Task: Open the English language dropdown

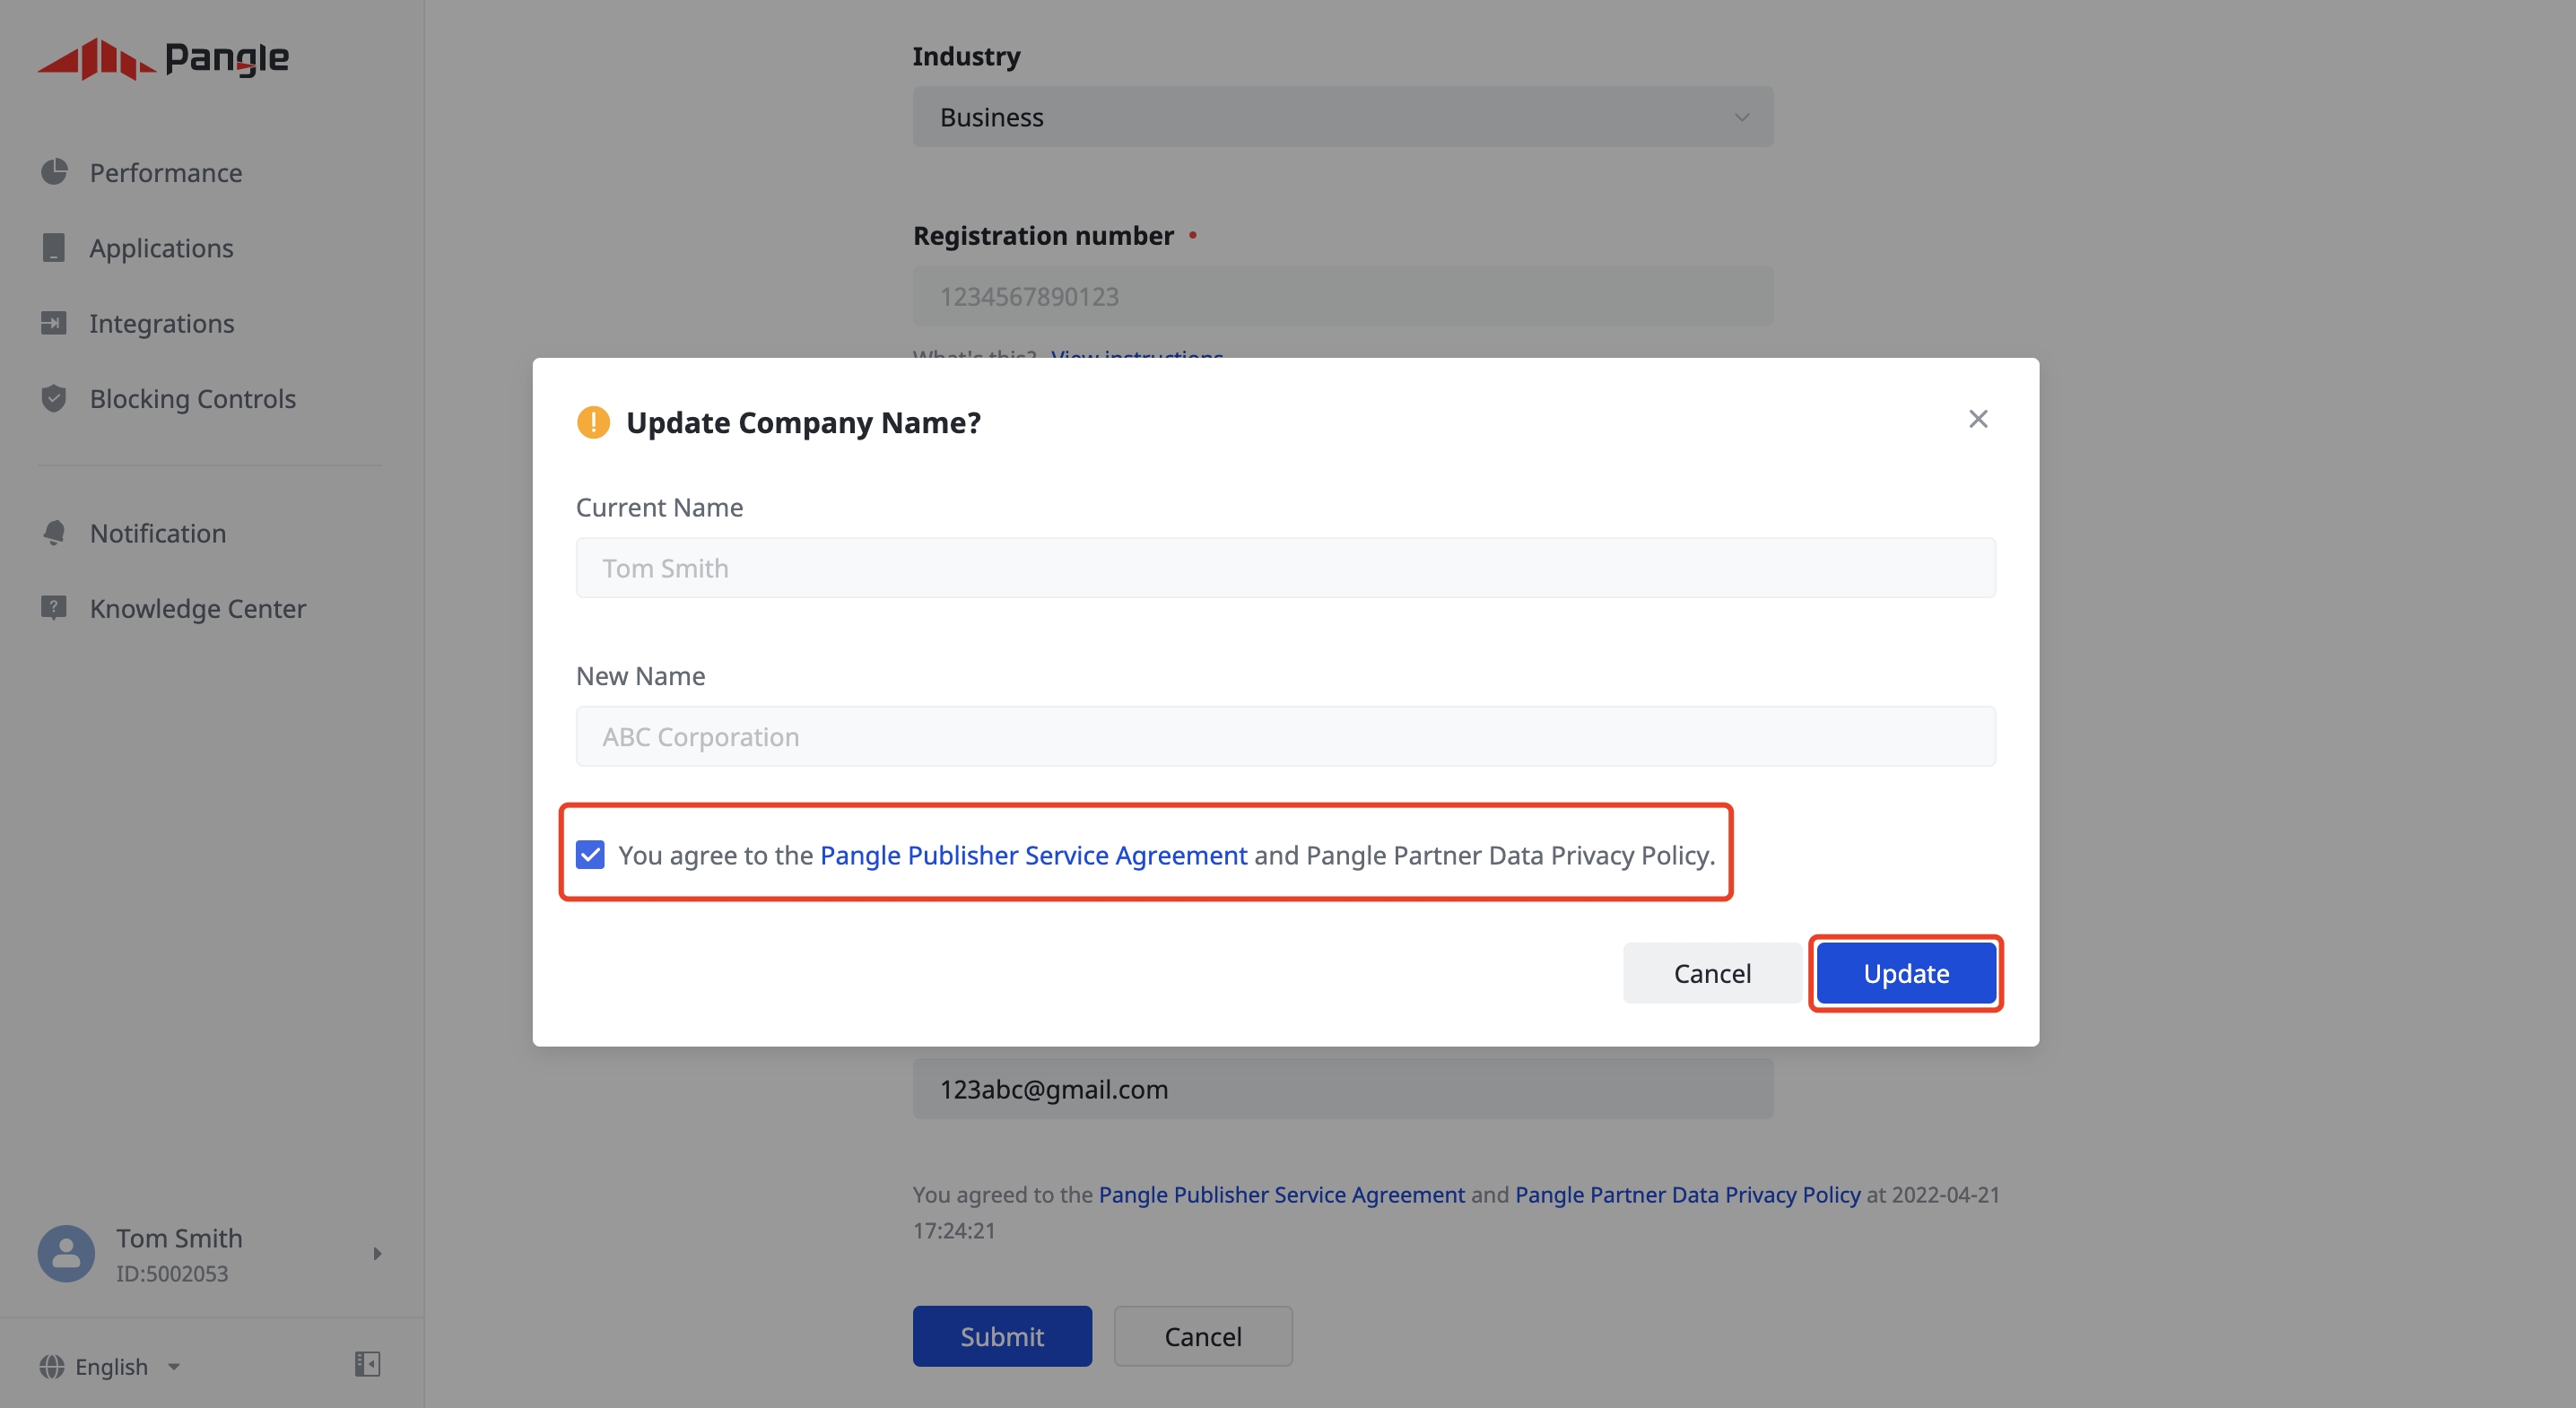Action: coord(111,1366)
